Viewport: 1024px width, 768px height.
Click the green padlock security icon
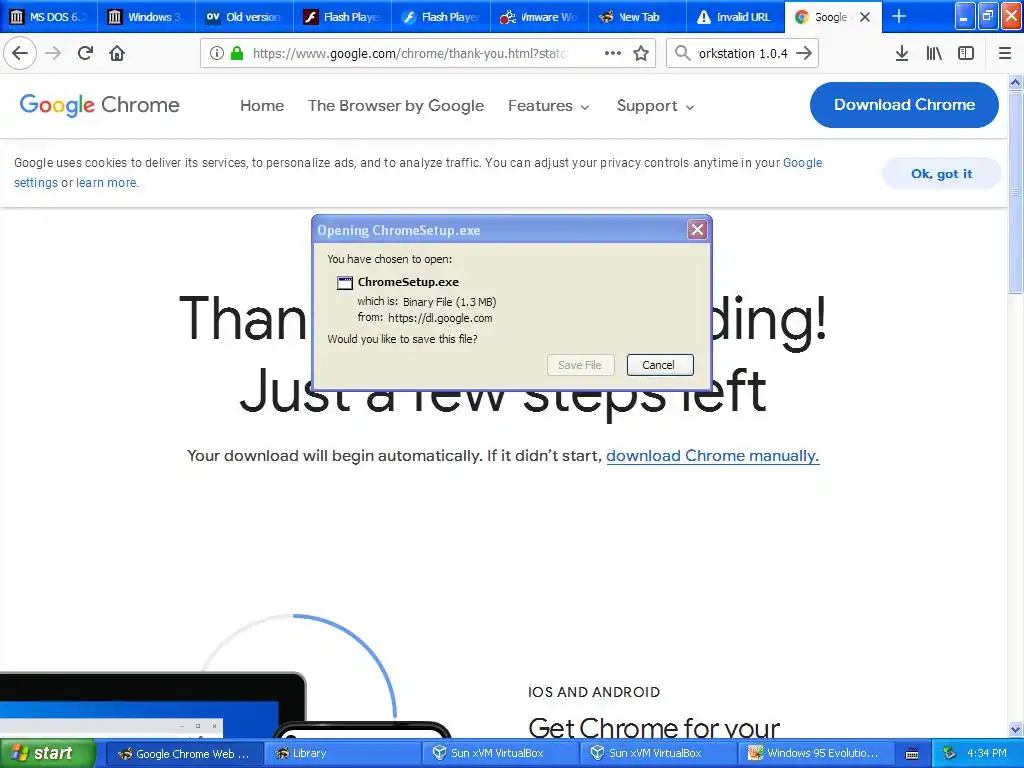[x=237, y=54]
